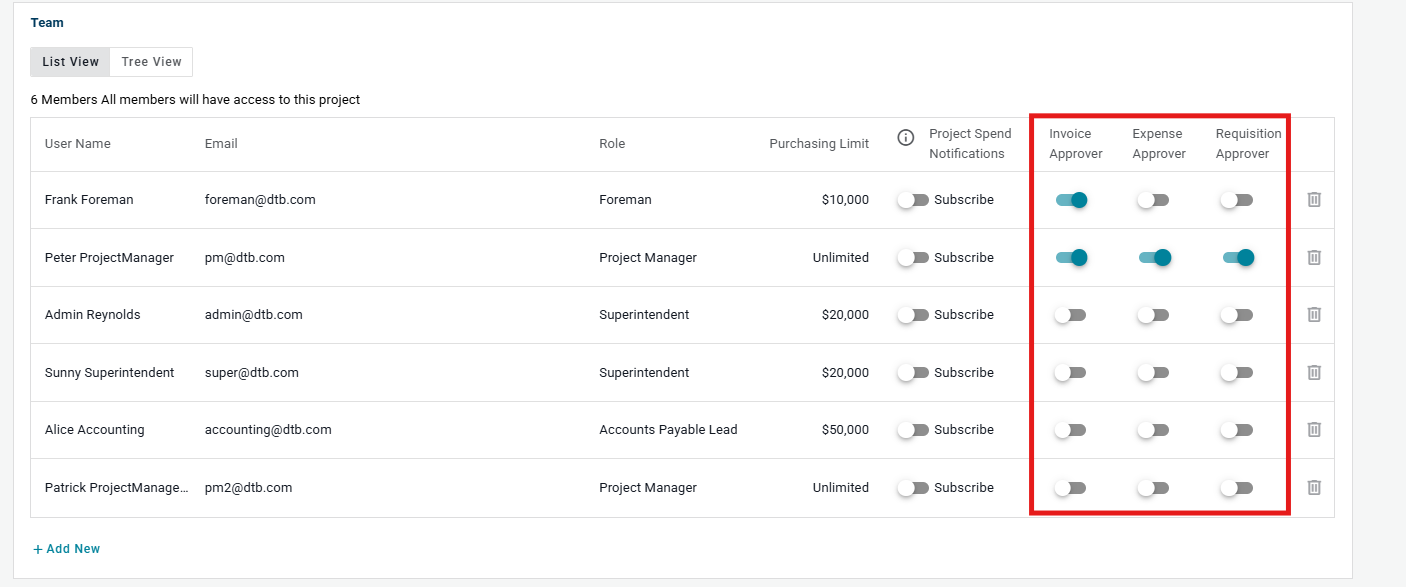Click info icon beside Project Spend Notifications
Image resolution: width=1406 pixels, height=587 pixels.
[906, 137]
